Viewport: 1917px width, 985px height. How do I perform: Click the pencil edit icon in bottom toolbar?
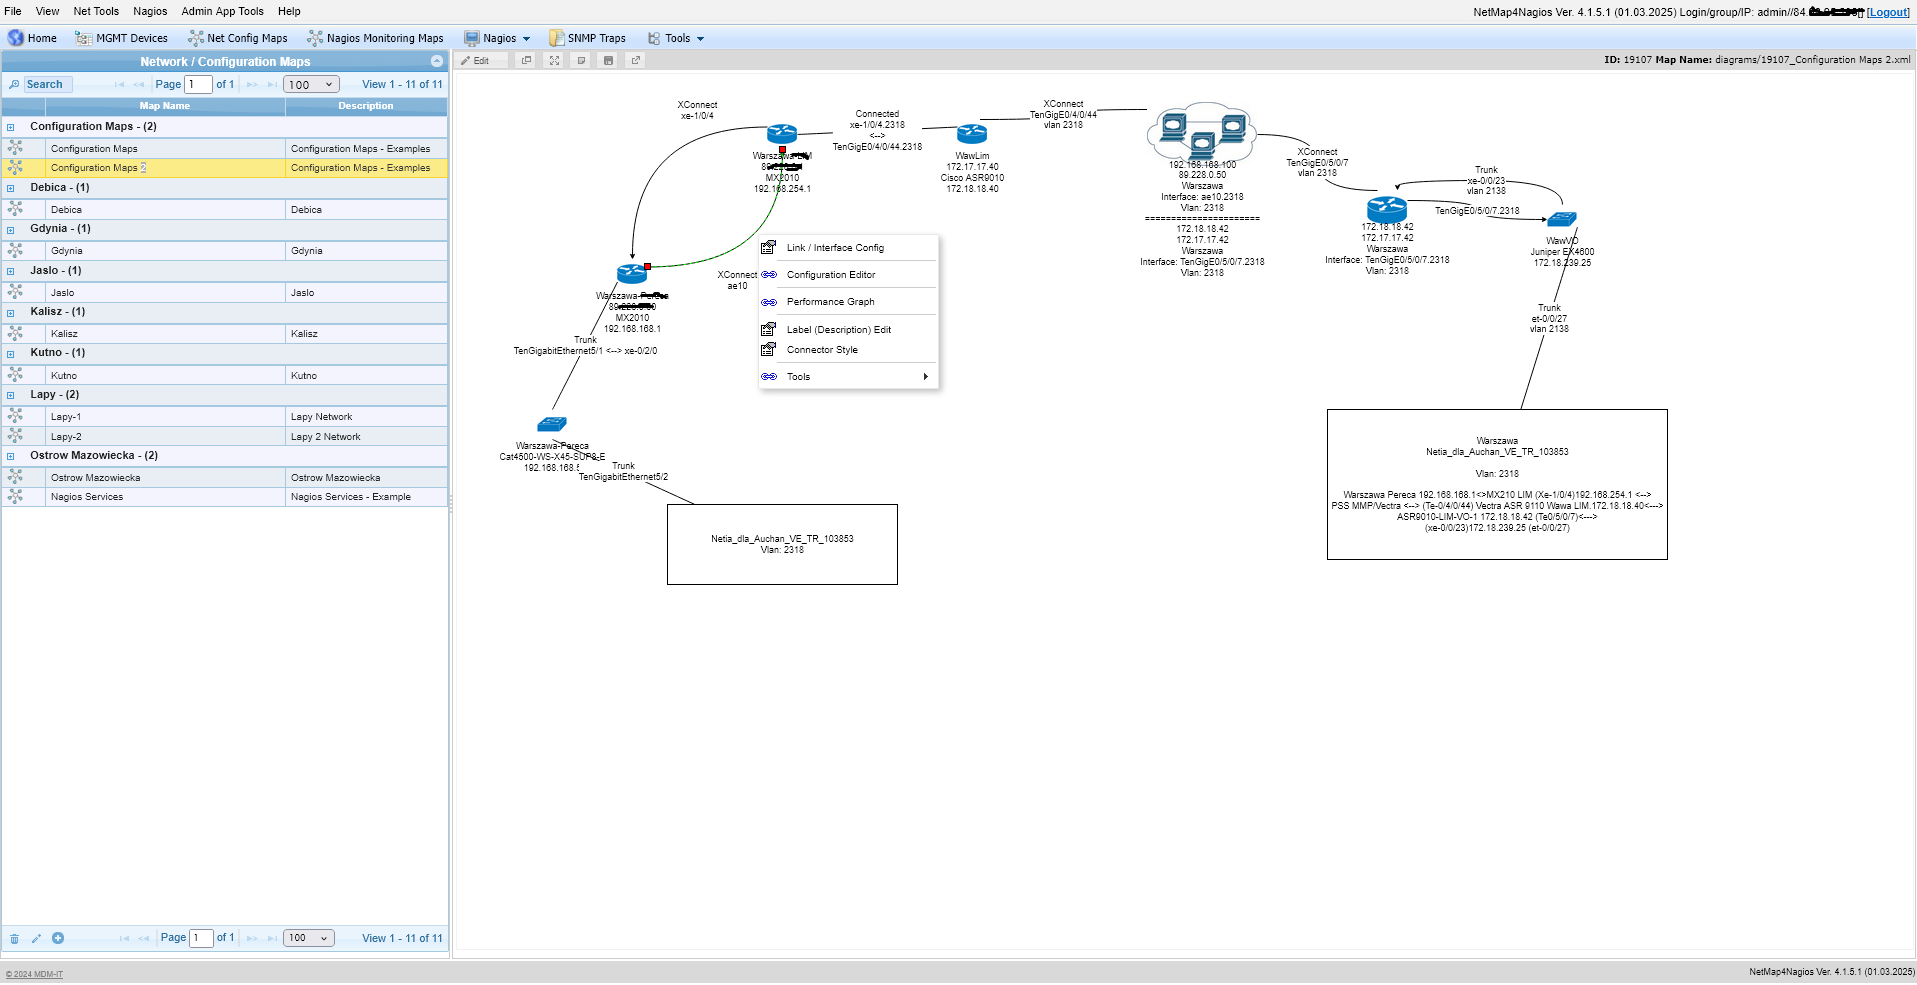coord(36,939)
